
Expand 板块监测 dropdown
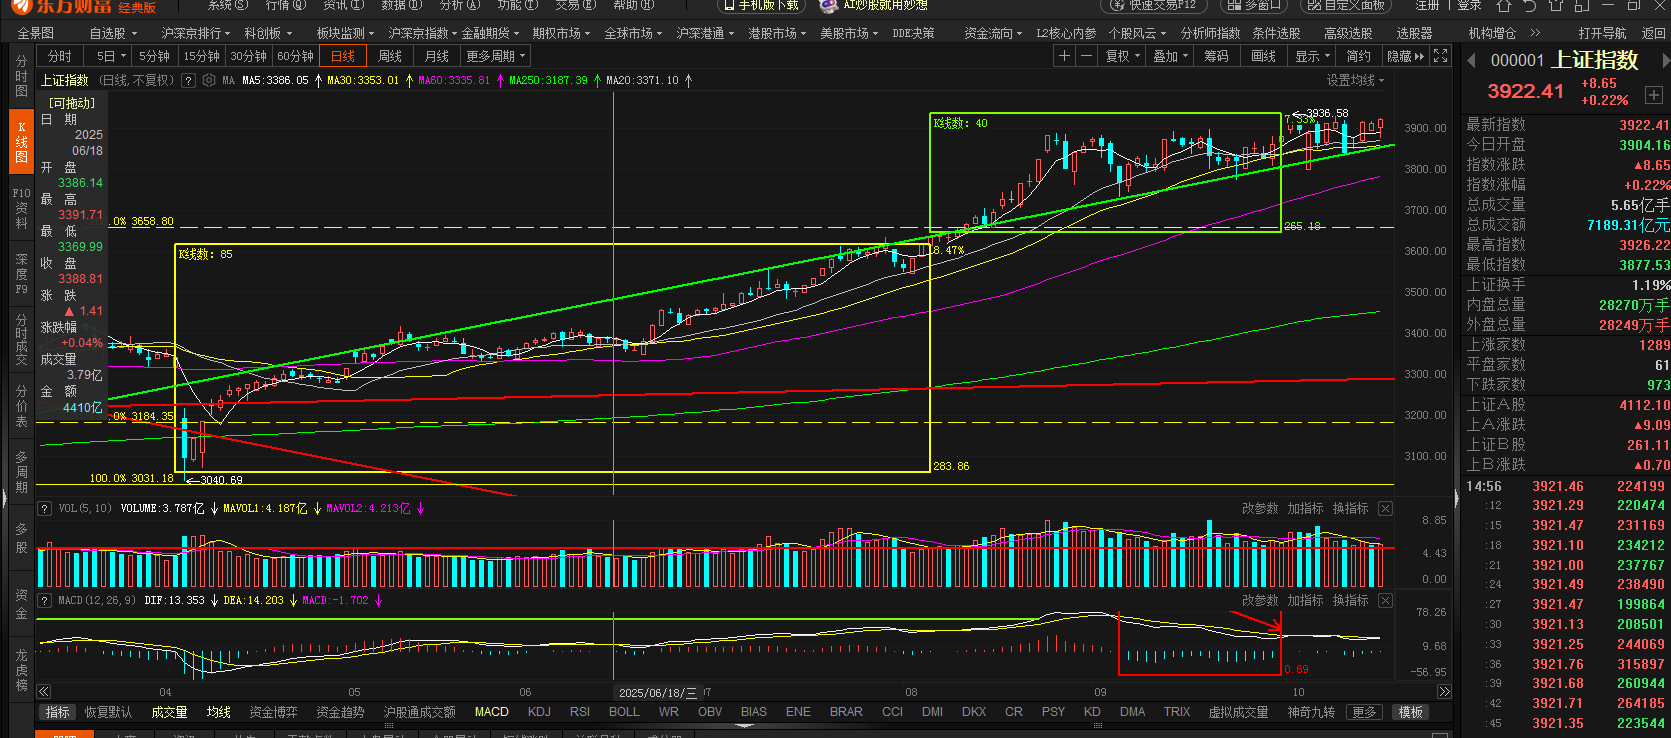(x=346, y=33)
